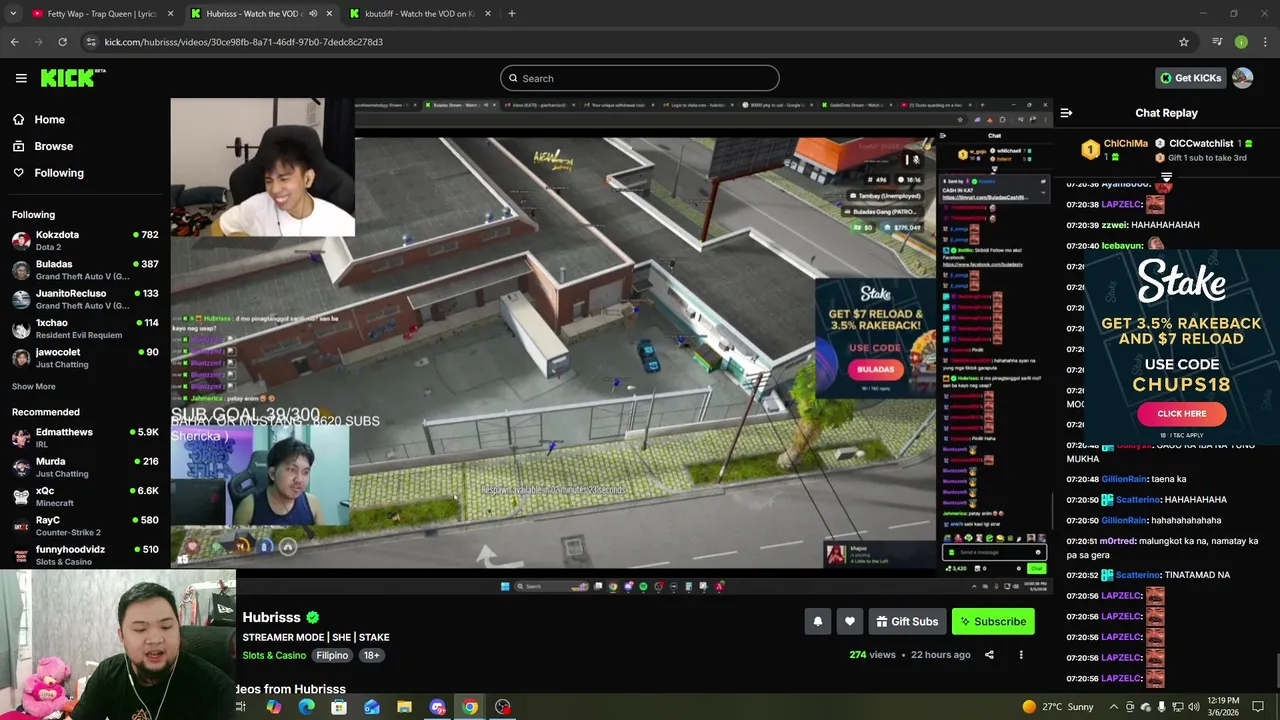Screen dimensions: 1280x720
Task: Open more options menu beside share
Action: (1021, 655)
